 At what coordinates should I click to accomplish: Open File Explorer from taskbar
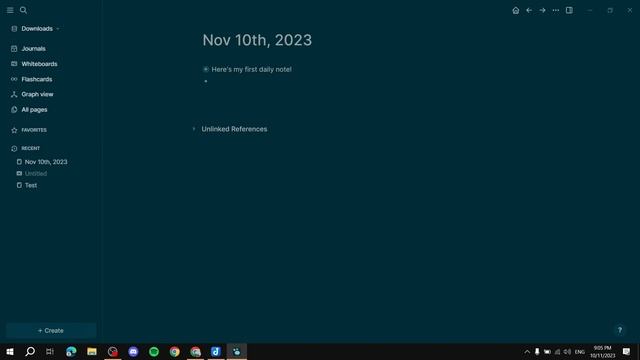(92, 351)
